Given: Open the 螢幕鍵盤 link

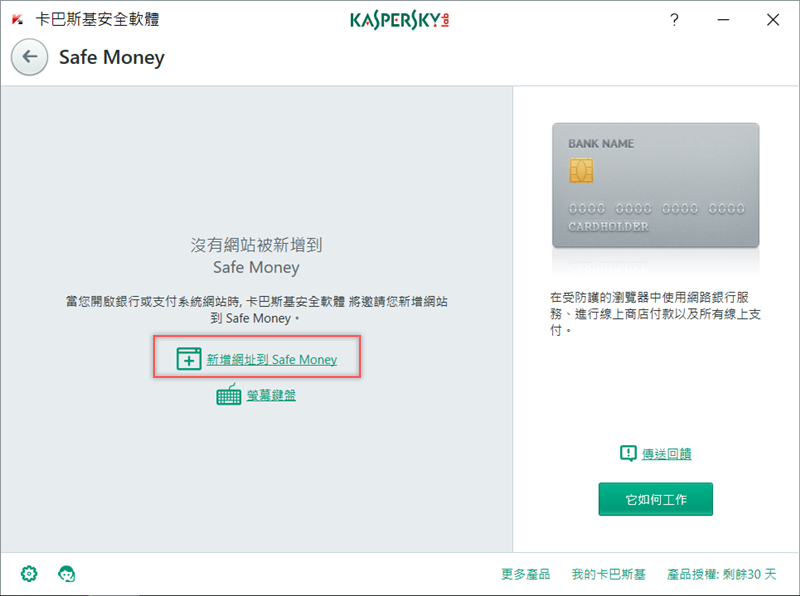Looking at the screenshot, I should click(x=271, y=395).
